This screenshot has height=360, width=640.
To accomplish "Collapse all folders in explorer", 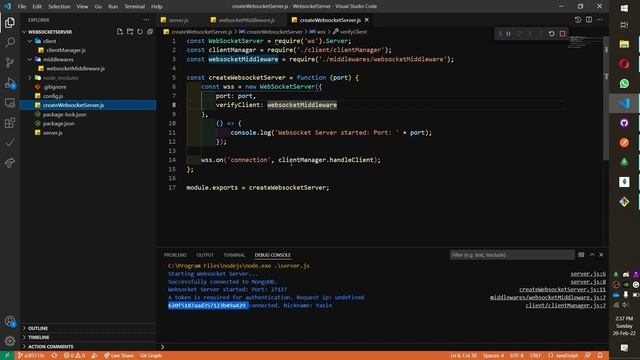I will tap(150, 32).
